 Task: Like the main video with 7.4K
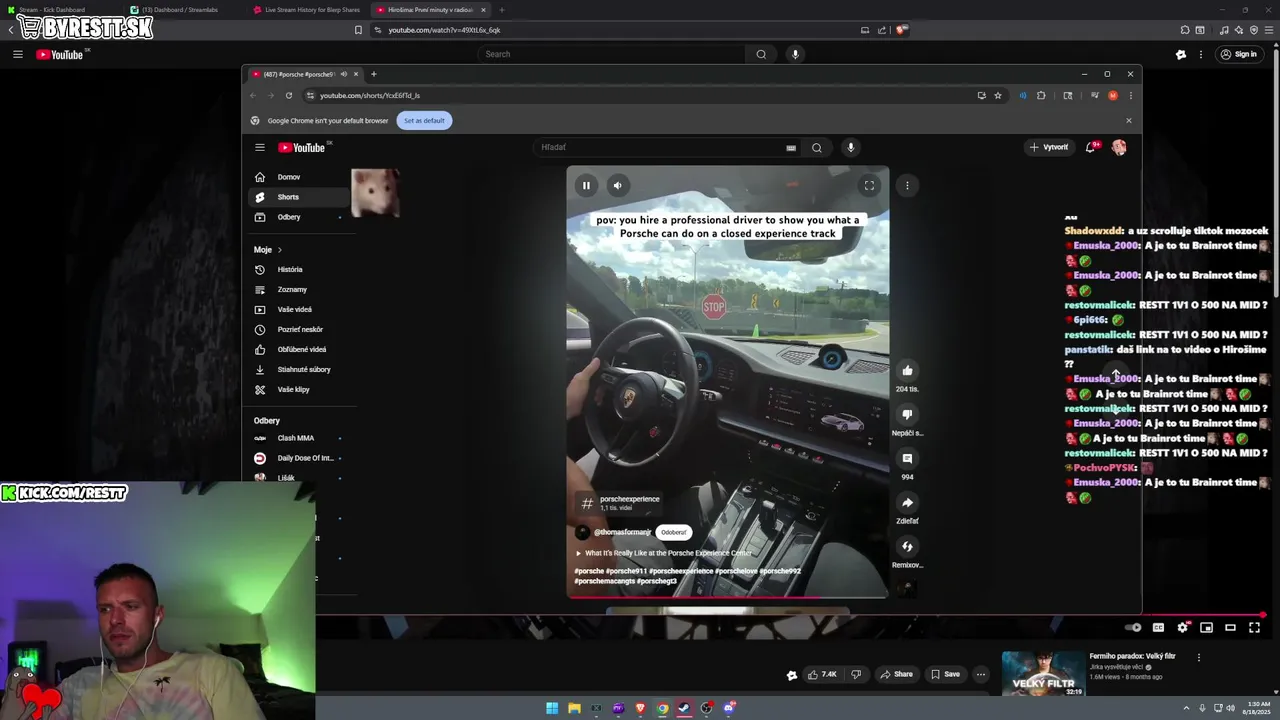coord(822,674)
